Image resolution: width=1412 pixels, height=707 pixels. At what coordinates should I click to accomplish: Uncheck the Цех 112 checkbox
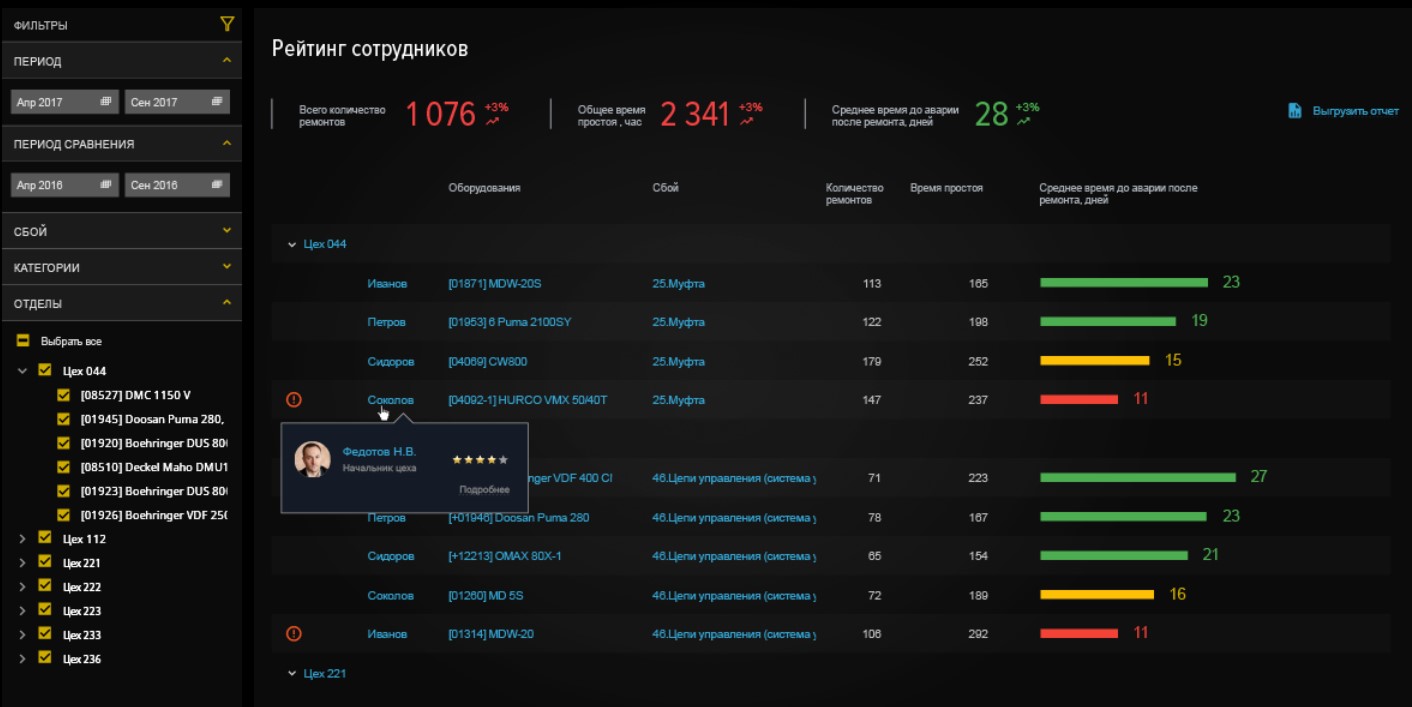pyautogui.click(x=44, y=539)
